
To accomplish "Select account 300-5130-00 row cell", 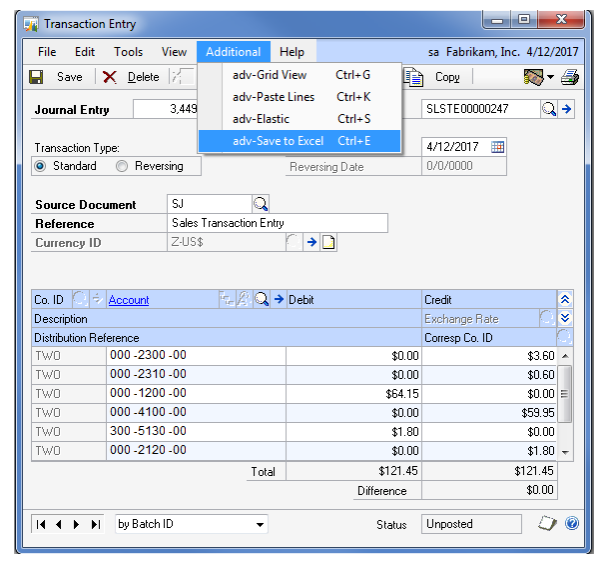I will click(196, 431).
